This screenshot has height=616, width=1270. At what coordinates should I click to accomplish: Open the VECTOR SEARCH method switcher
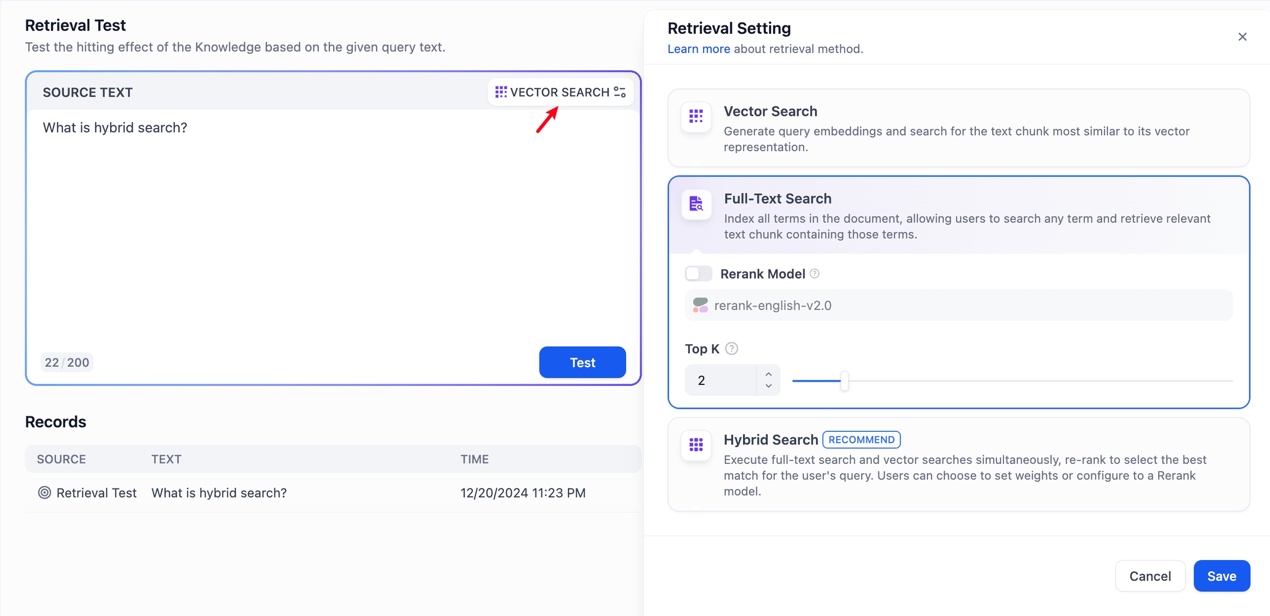(x=559, y=92)
